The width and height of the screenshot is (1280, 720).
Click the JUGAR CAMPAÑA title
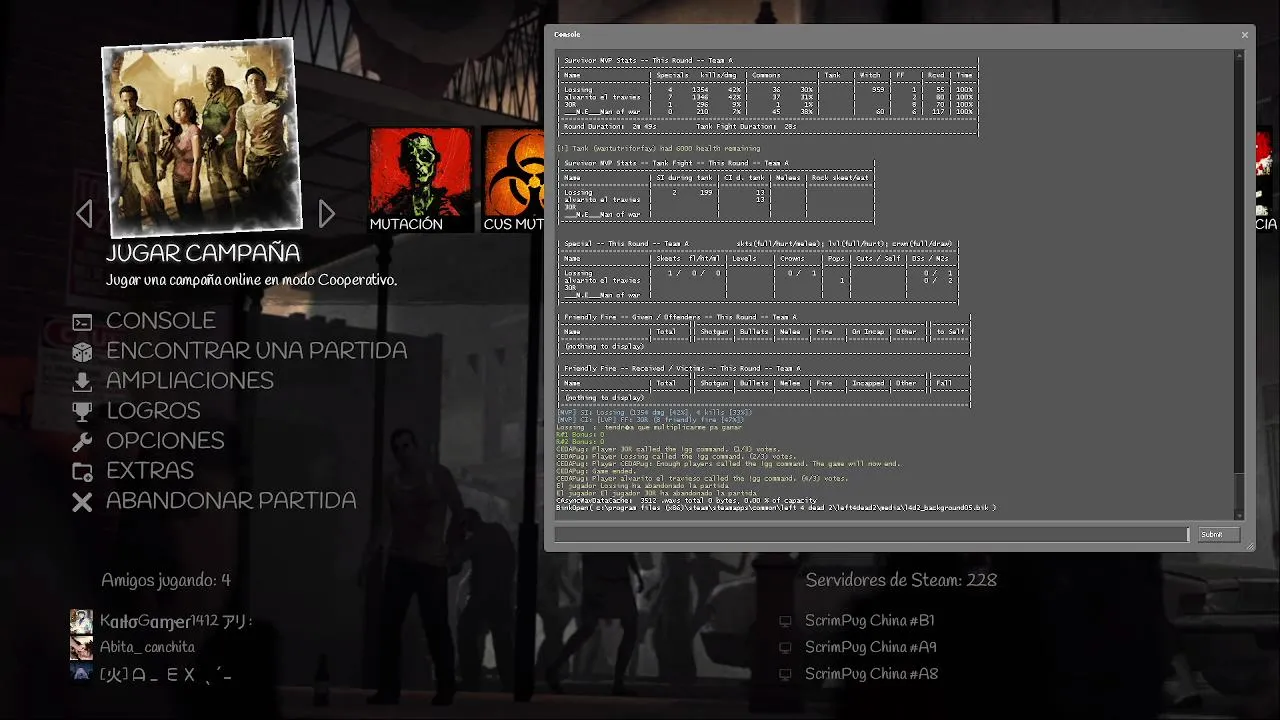click(x=203, y=253)
